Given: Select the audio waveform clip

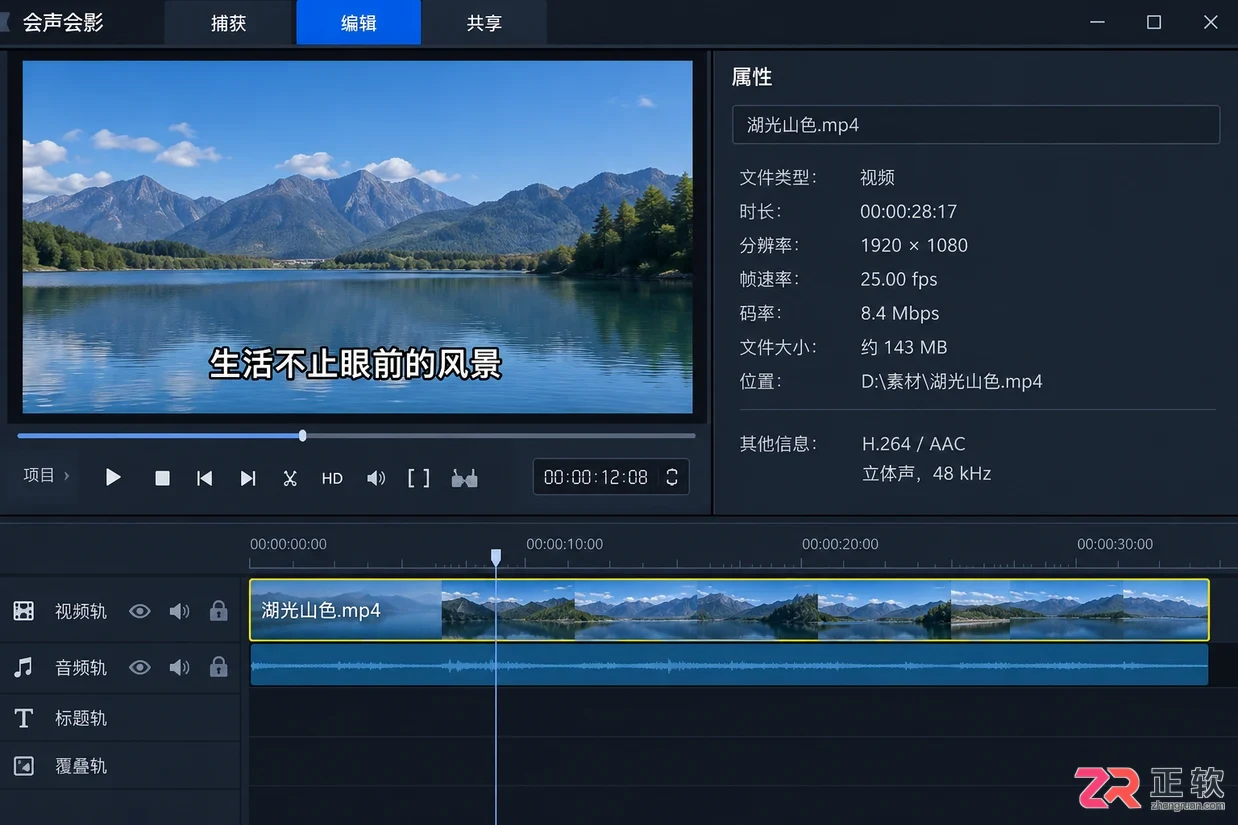Looking at the screenshot, I should tap(729, 665).
